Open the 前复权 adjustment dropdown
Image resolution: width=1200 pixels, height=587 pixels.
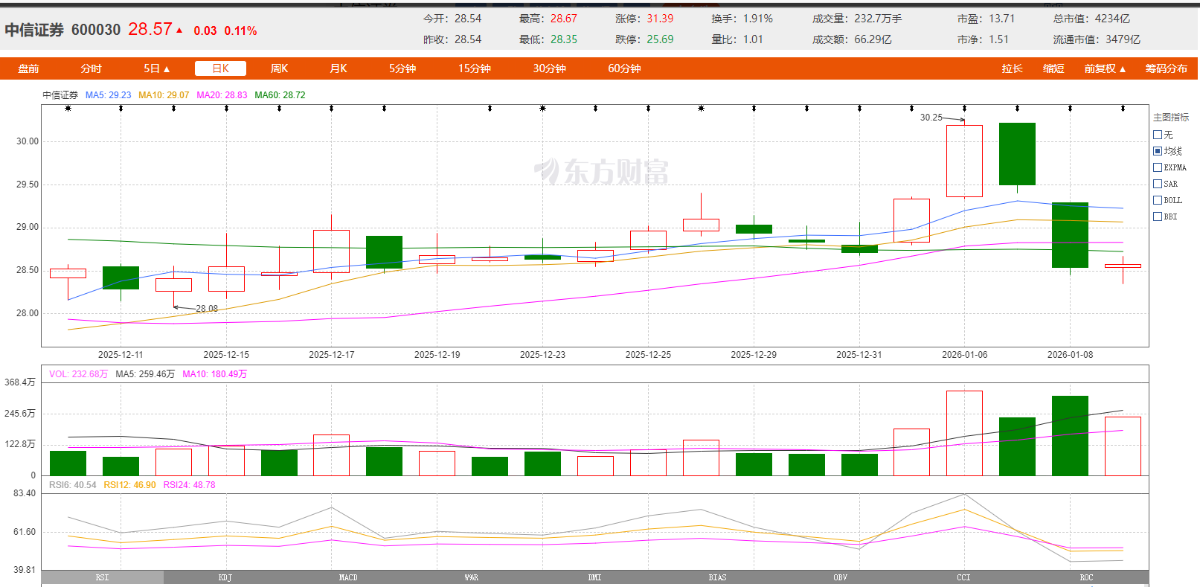1105,69
